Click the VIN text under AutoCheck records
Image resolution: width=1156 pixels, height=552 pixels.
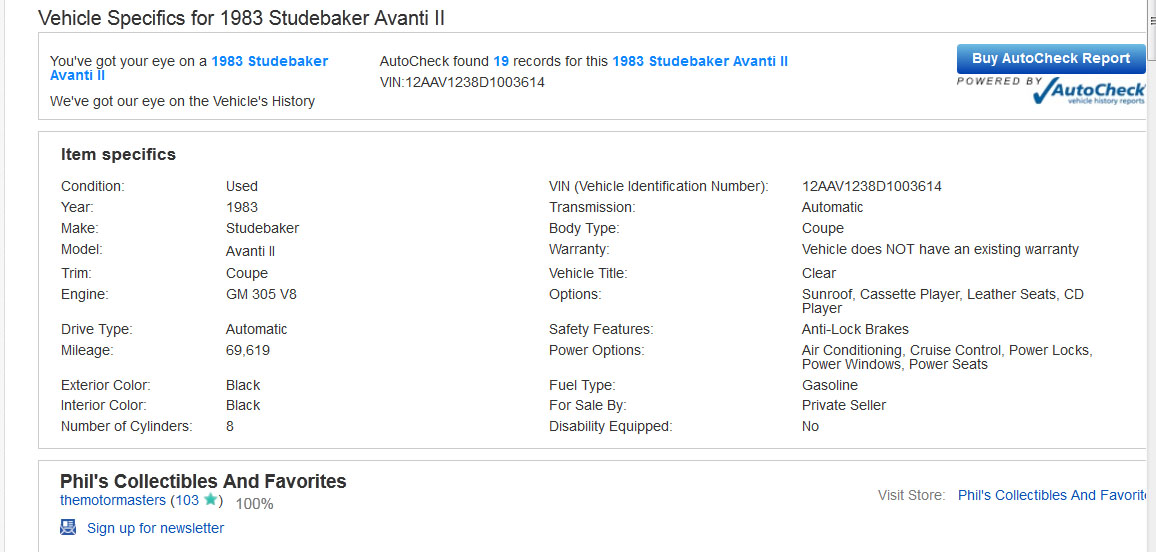click(x=462, y=83)
